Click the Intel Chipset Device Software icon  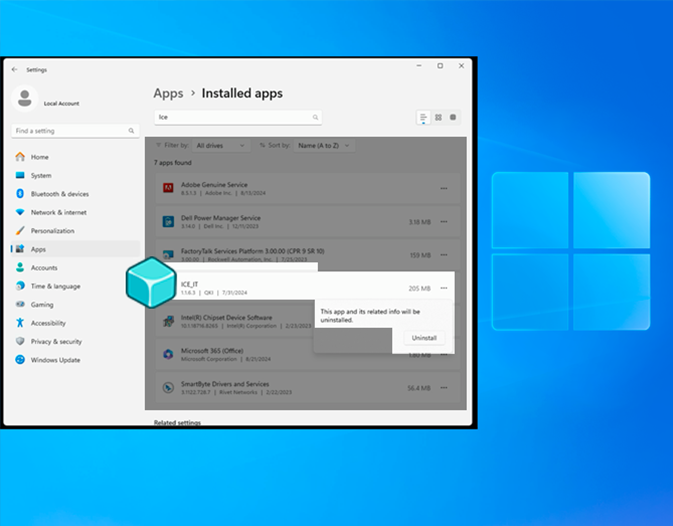(x=168, y=321)
